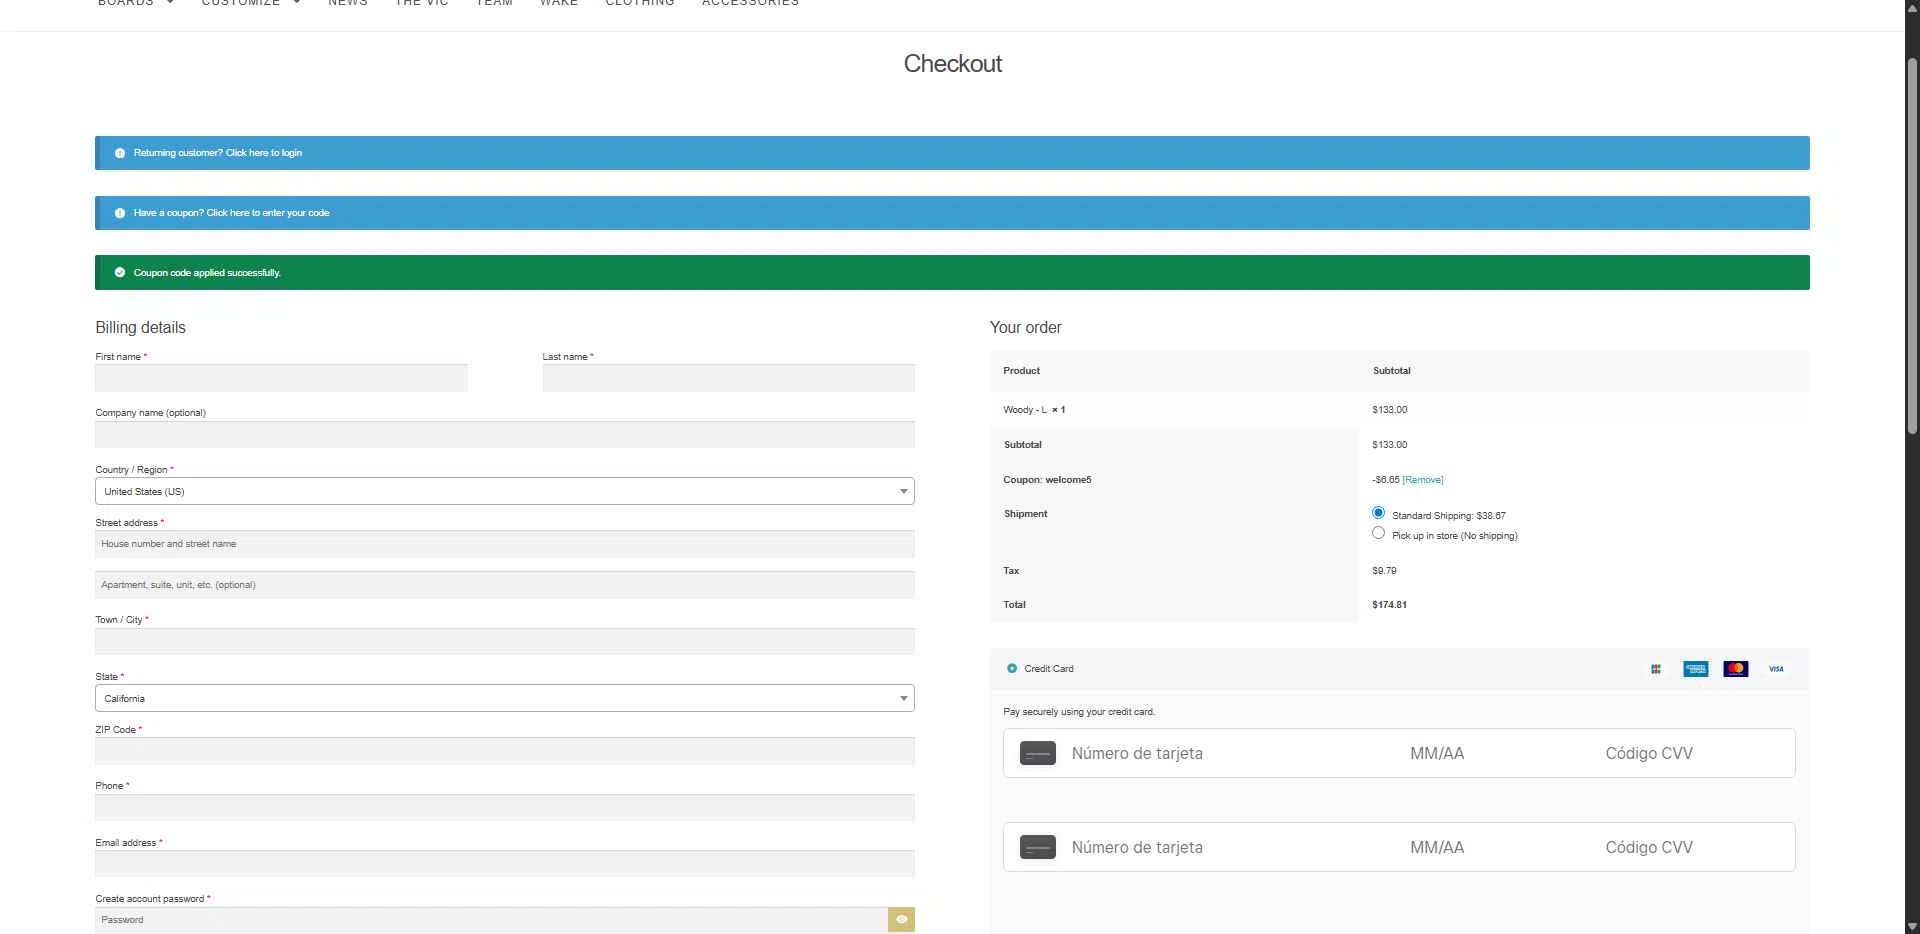Viewport: 1920px width, 934px height.
Task: Click the page vertical scrollbar thumb
Action: [1912, 245]
